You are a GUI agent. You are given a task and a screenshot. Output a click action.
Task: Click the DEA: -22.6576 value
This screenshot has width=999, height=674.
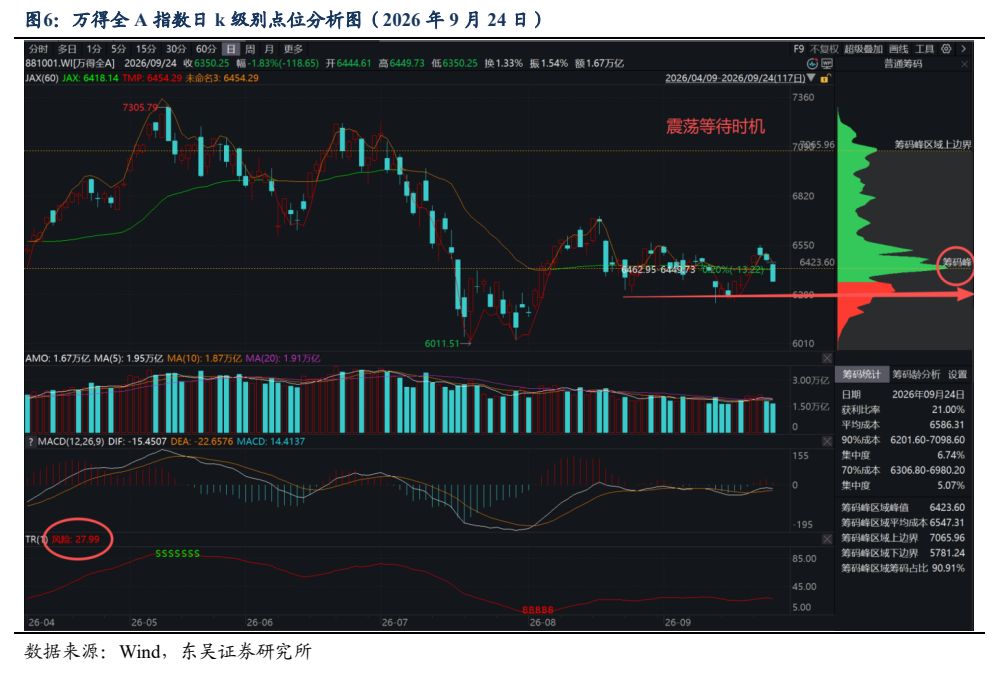tap(201, 441)
